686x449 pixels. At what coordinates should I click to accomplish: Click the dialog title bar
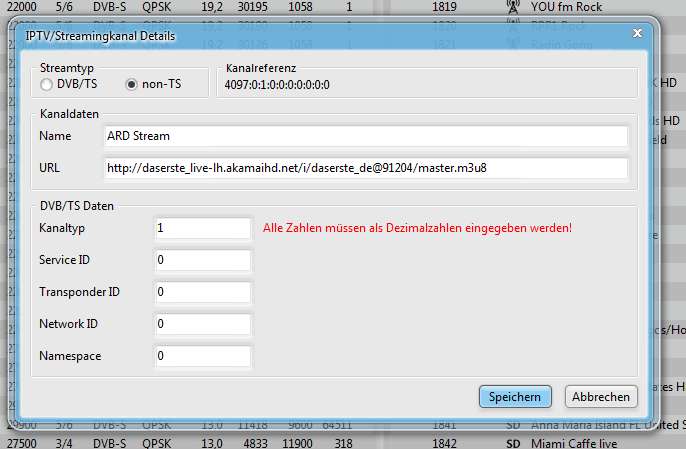pyautogui.click(x=300, y=34)
